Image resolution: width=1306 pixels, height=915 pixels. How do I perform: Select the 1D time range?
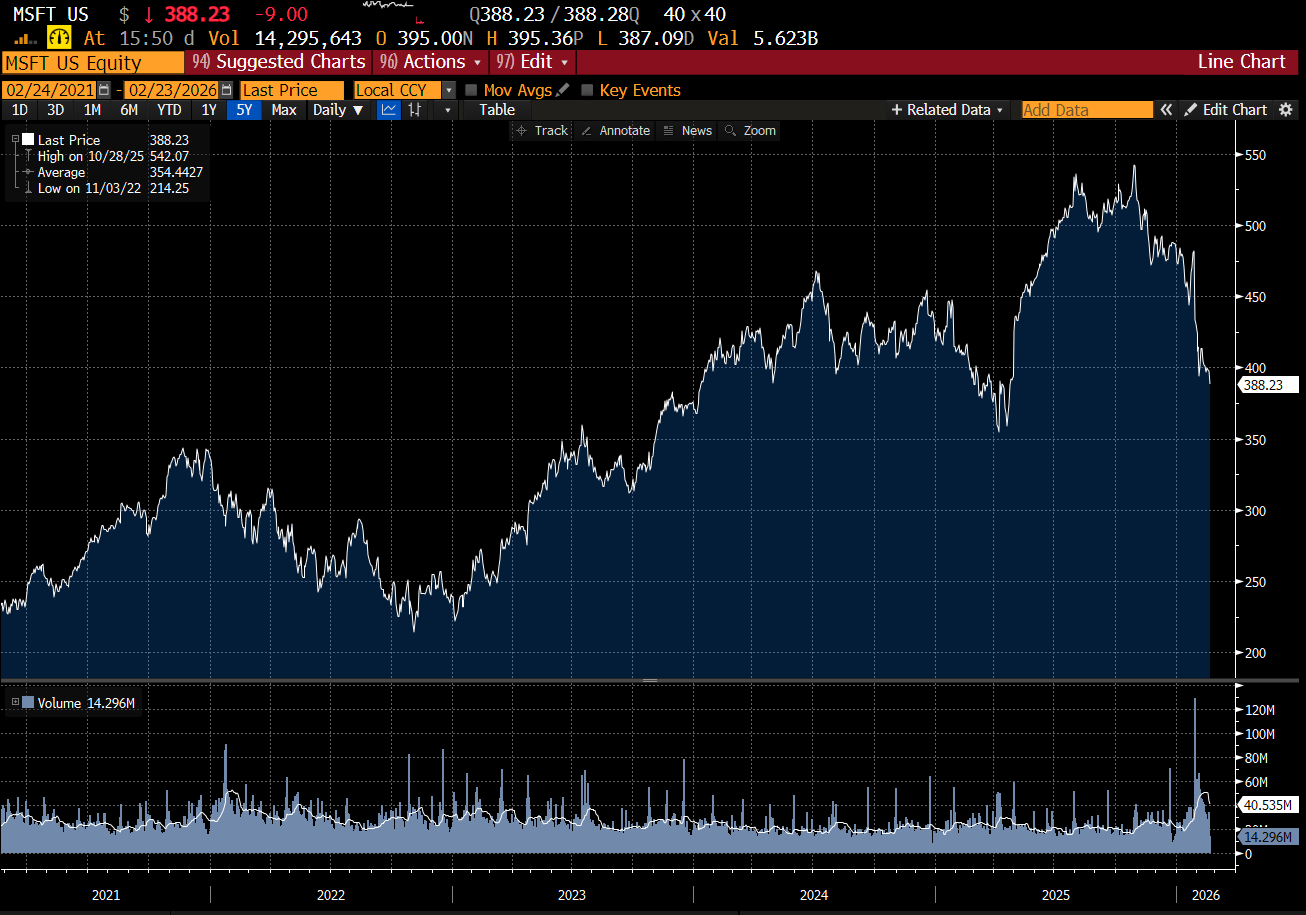20,110
